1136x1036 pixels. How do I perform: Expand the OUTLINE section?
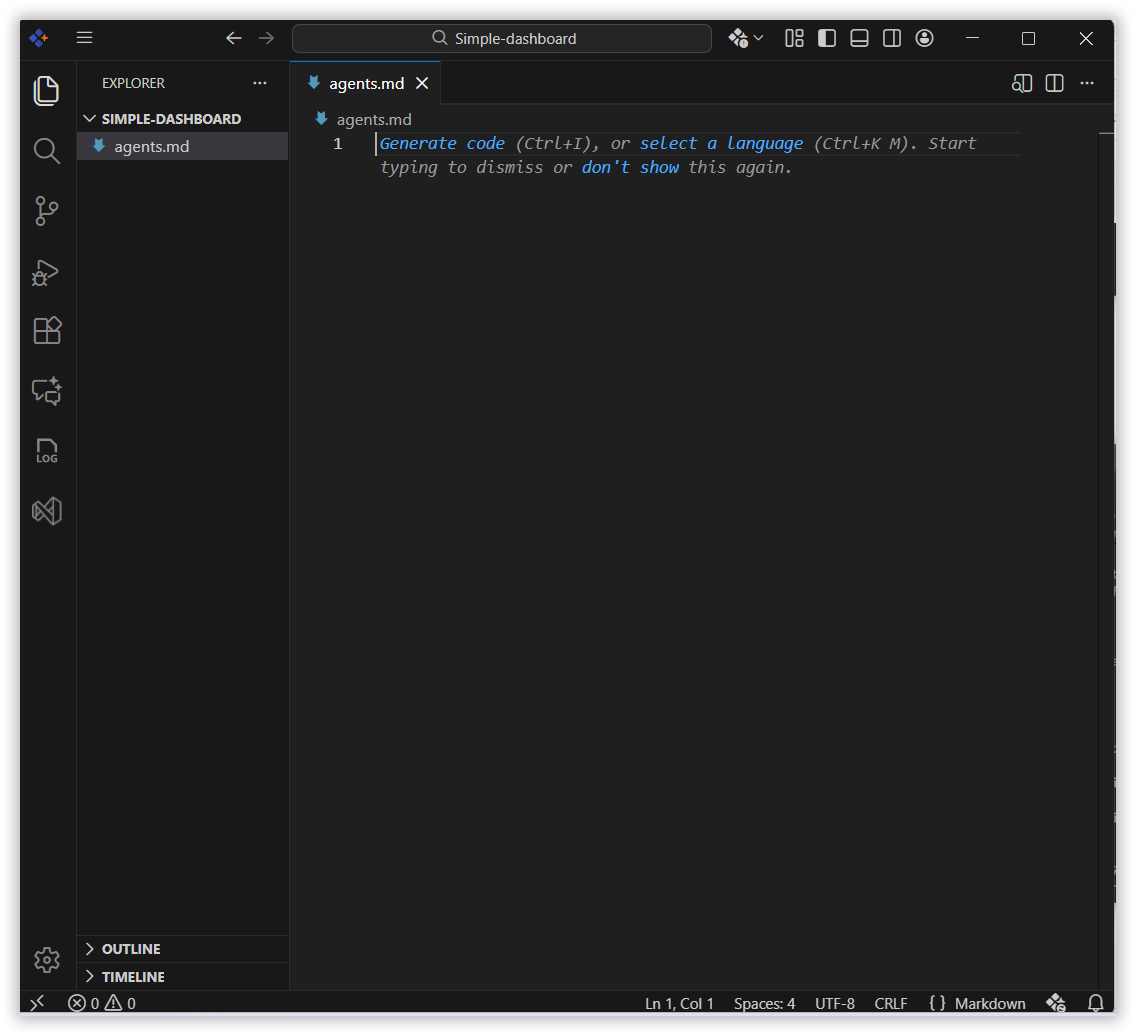(182, 949)
